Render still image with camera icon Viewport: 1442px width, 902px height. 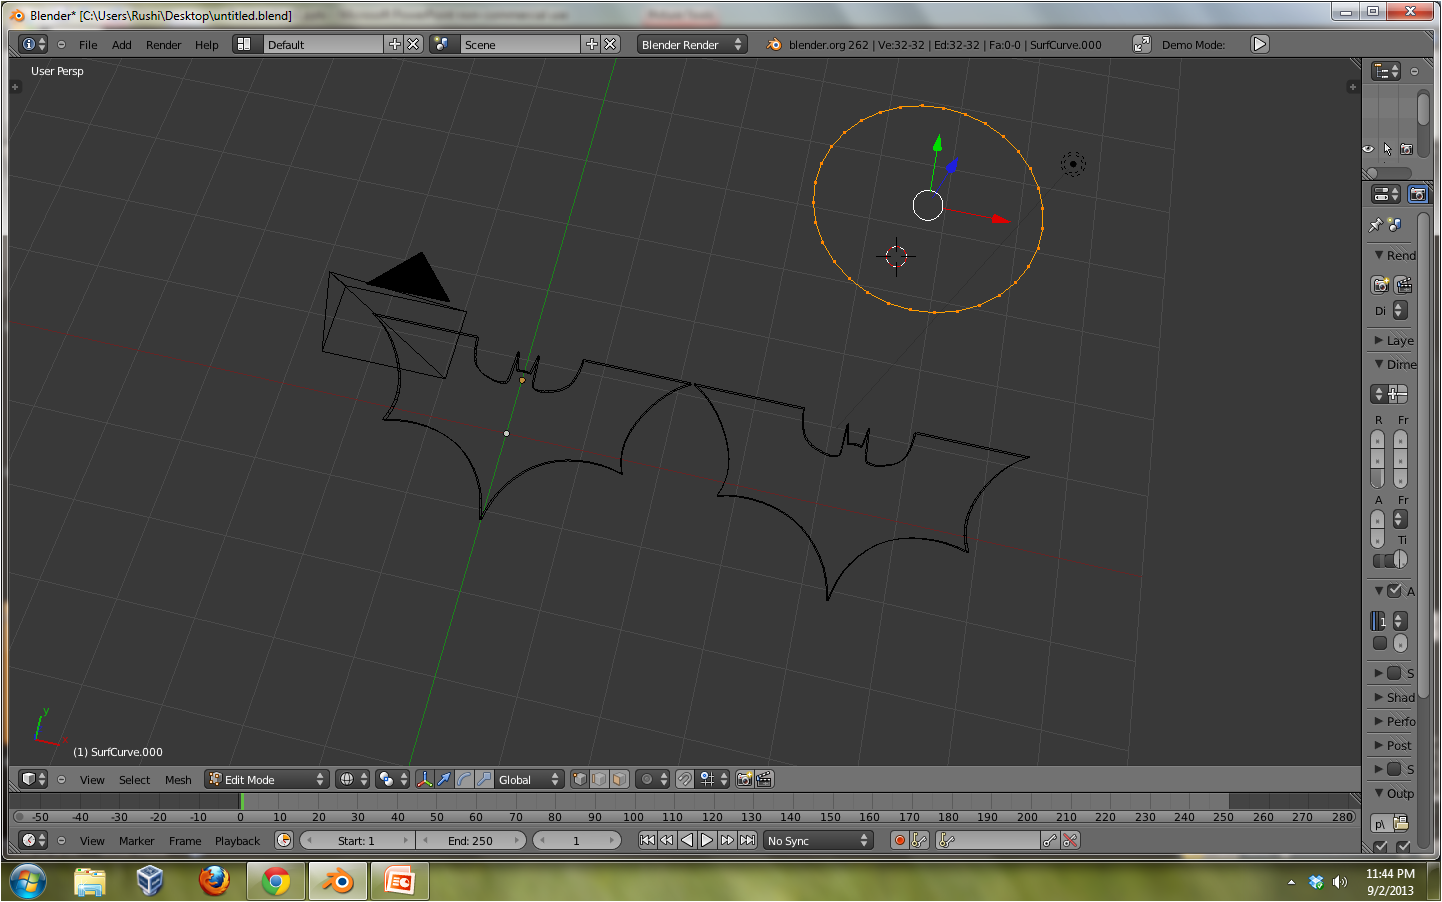[1380, 285]
